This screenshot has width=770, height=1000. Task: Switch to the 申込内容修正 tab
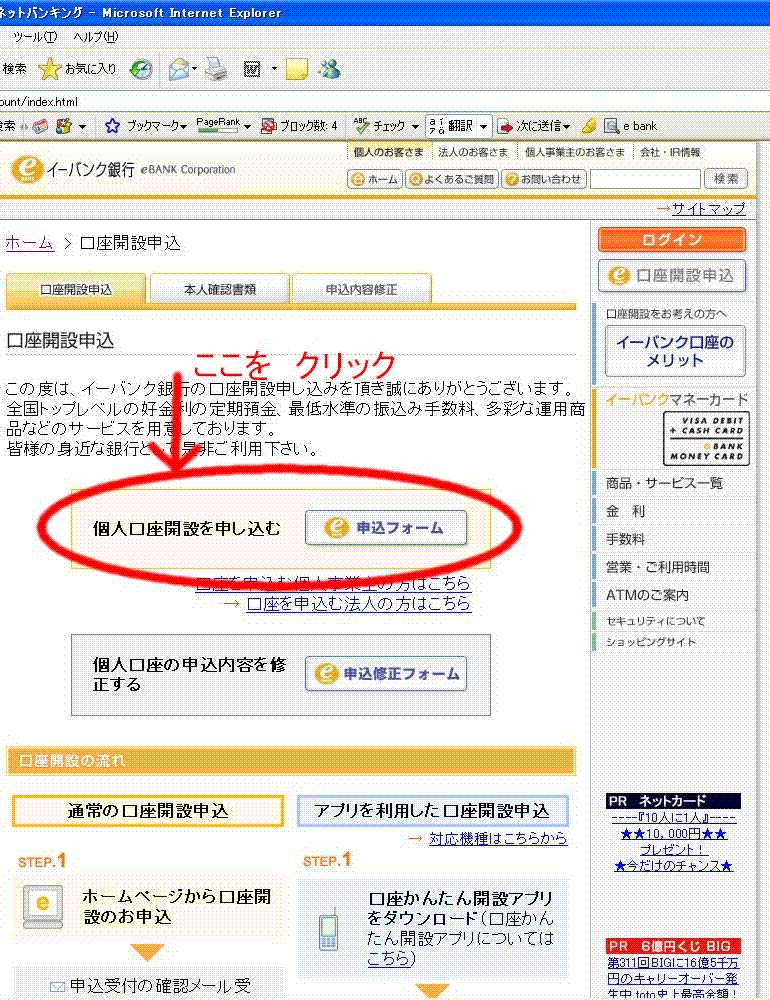361,290
